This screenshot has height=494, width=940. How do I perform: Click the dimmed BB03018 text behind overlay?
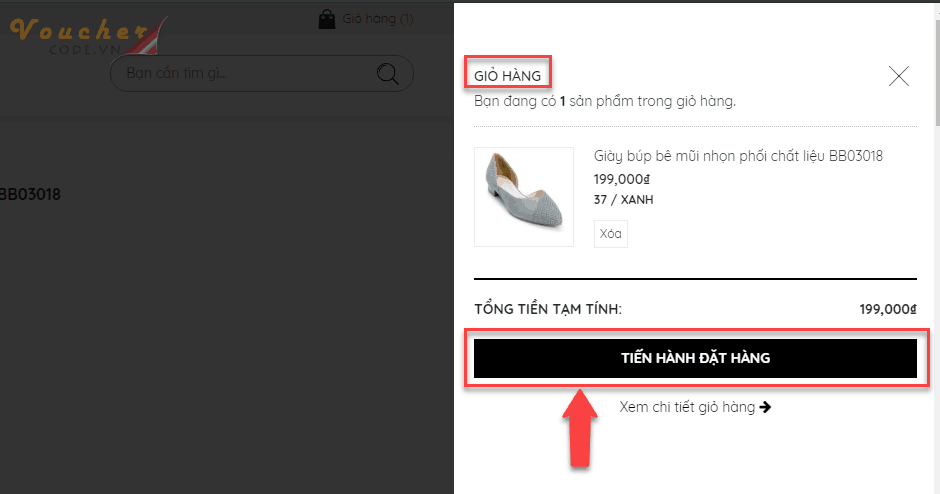point(30,194)
